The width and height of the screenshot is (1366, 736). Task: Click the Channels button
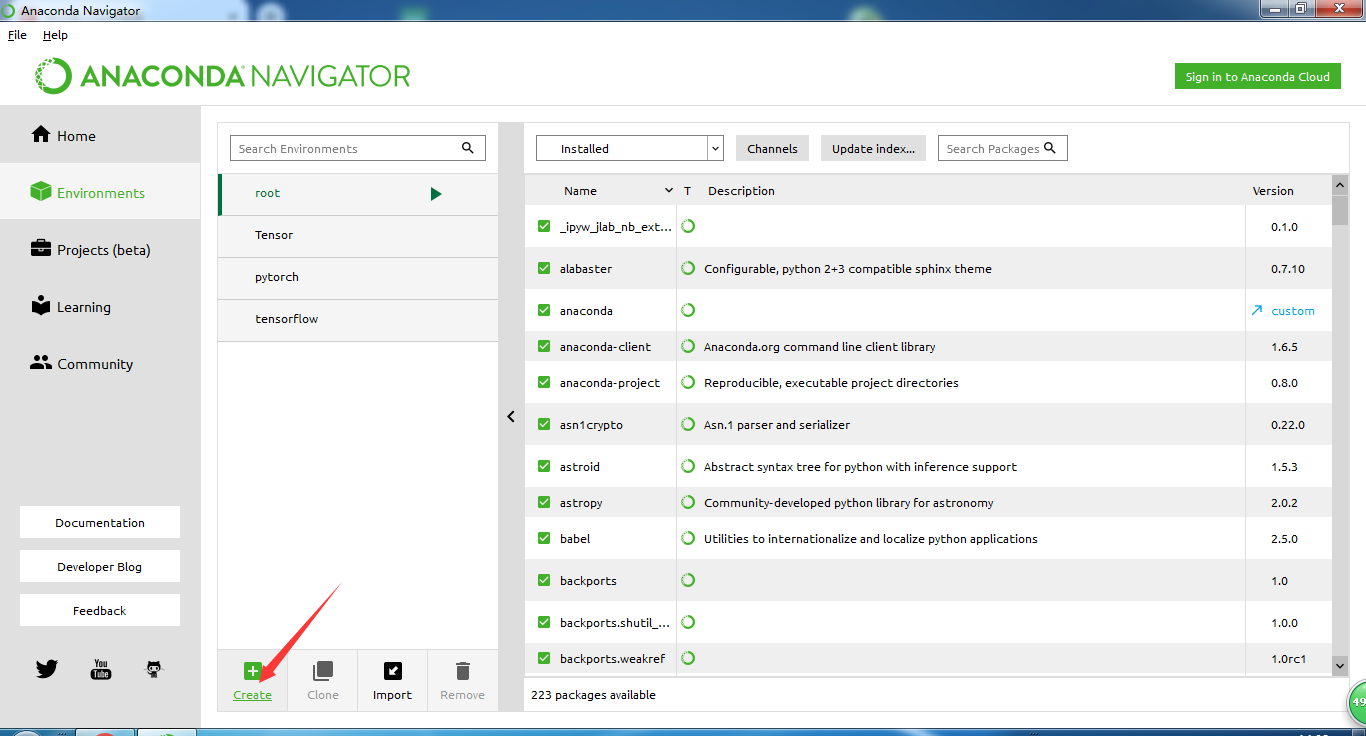(772, 148)
